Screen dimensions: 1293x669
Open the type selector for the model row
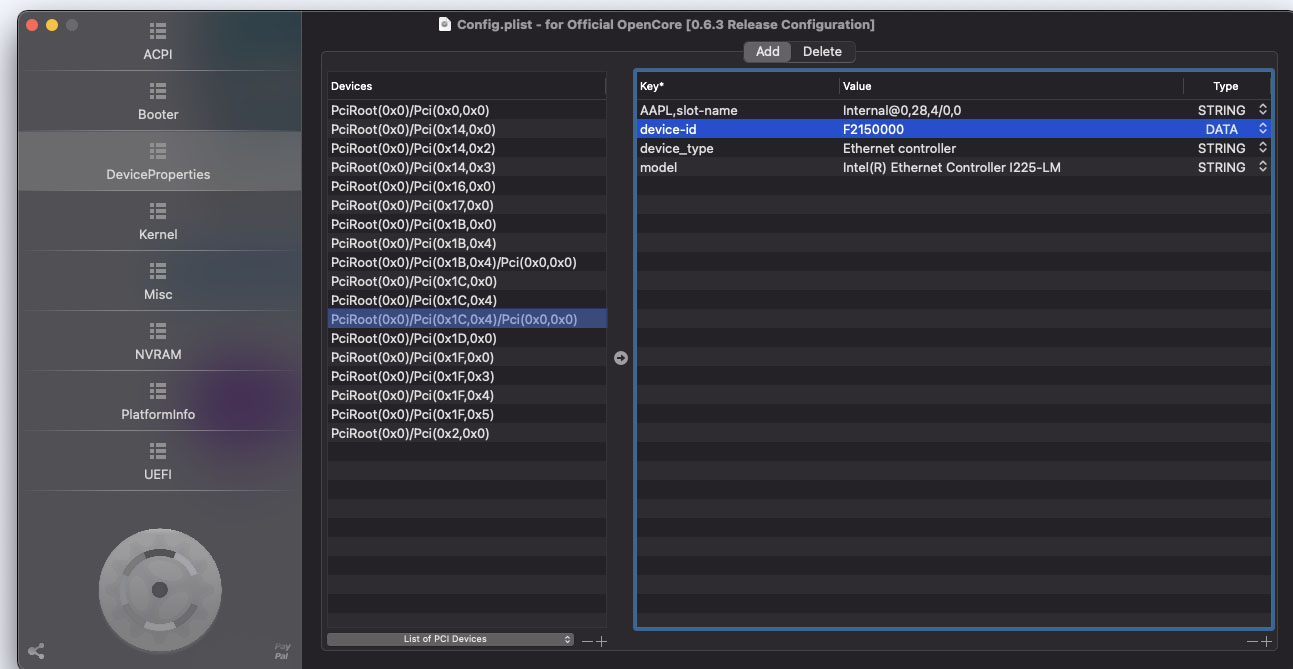tap(1262, 167)
